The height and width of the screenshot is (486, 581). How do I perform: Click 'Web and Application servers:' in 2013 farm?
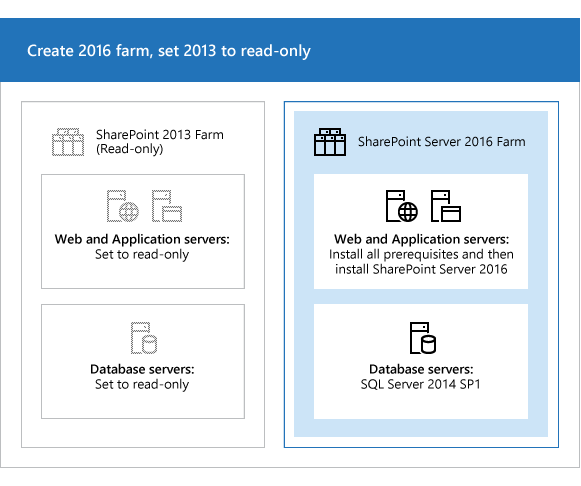[142, 239]
